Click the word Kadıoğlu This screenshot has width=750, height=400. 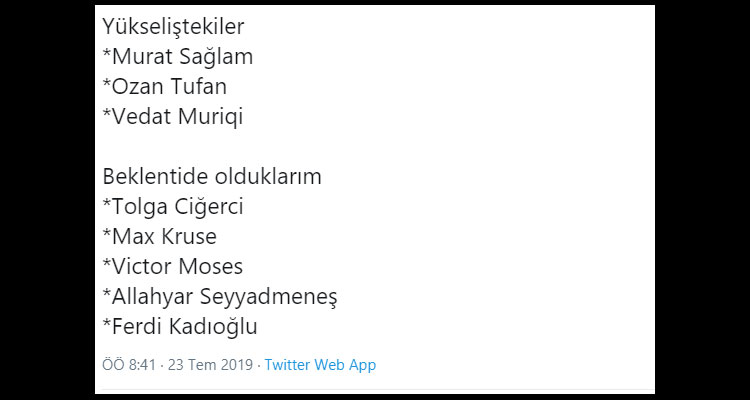[x=215, y=327]
